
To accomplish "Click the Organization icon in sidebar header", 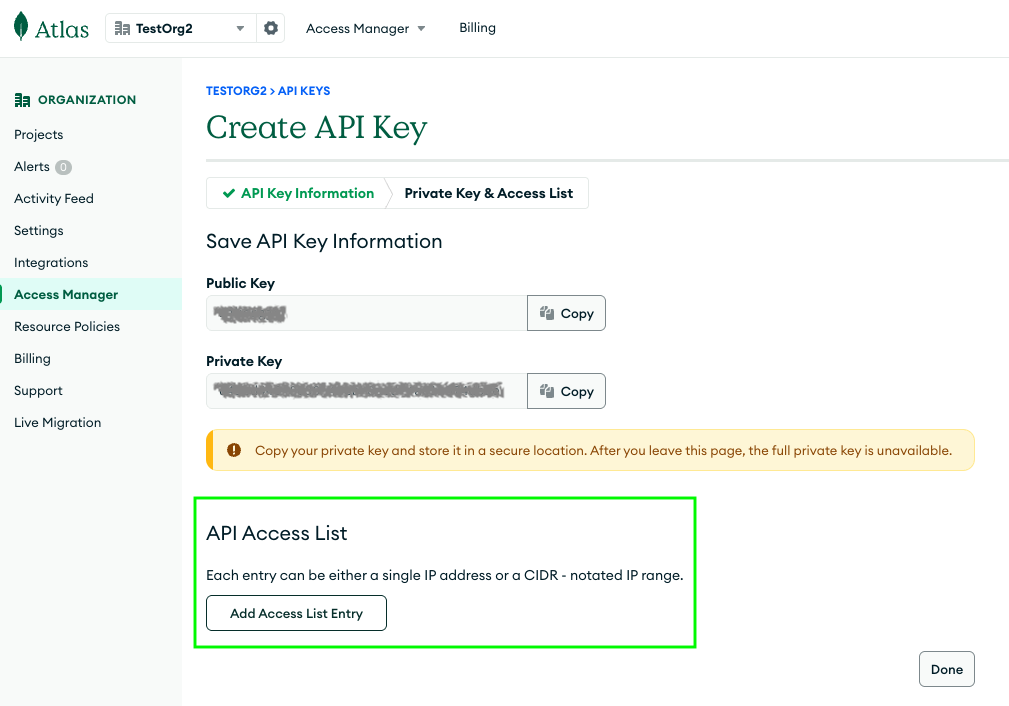I will click(x=23, y=100).
